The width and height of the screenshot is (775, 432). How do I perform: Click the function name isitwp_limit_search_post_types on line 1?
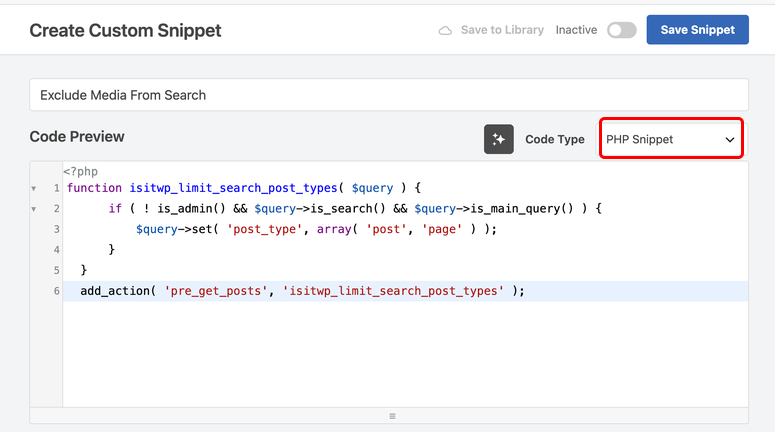(x=233, y=188)
